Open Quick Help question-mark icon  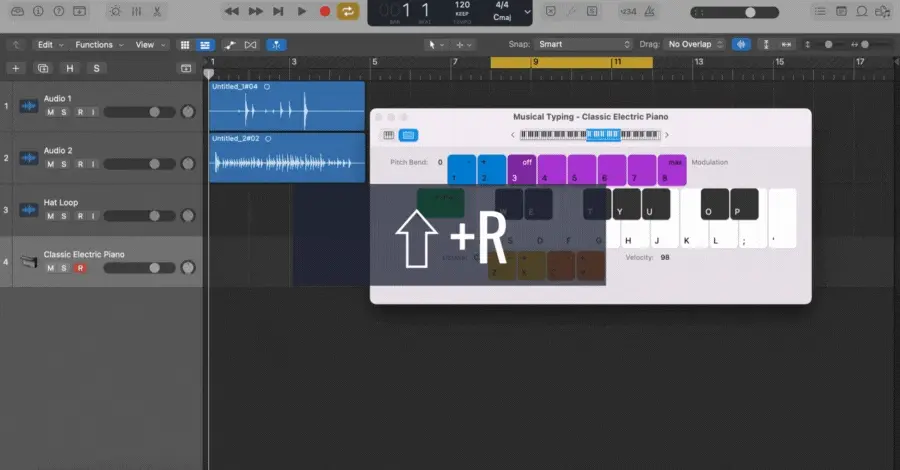(x=59, y=11)
